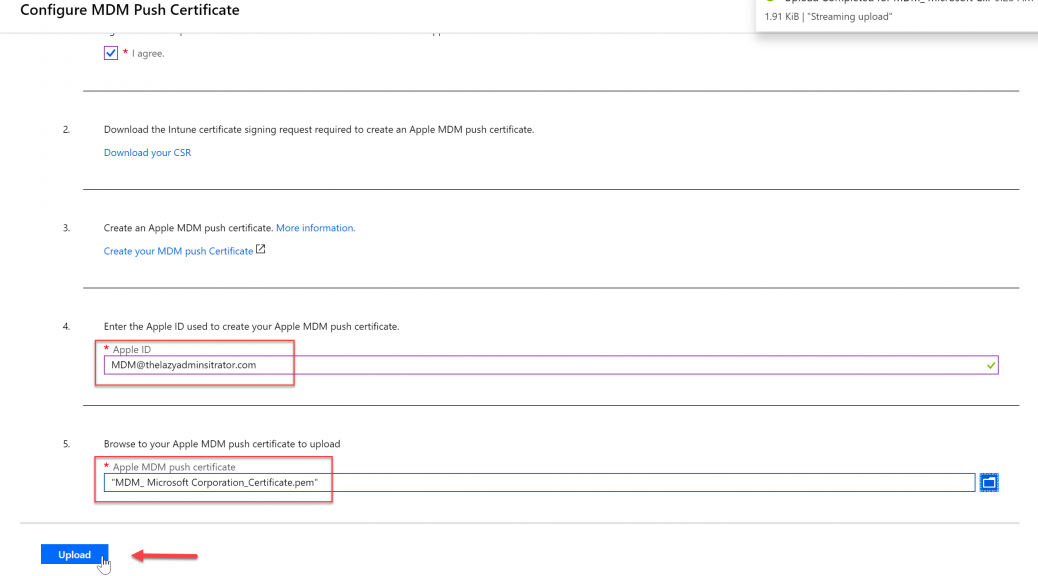Click the 'Streaming upload' notification text
This screenshot has height=576, width=1038.
(849, 17)
